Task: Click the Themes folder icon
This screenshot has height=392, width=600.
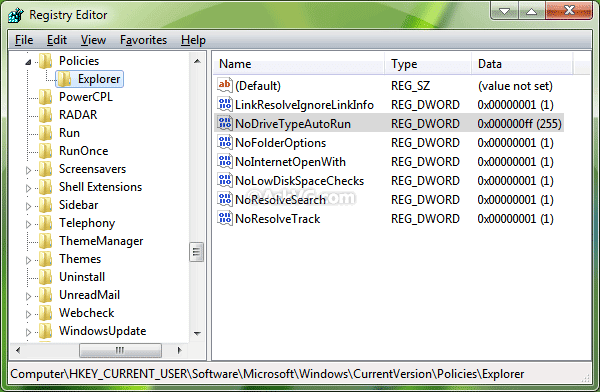Action: 46,259
